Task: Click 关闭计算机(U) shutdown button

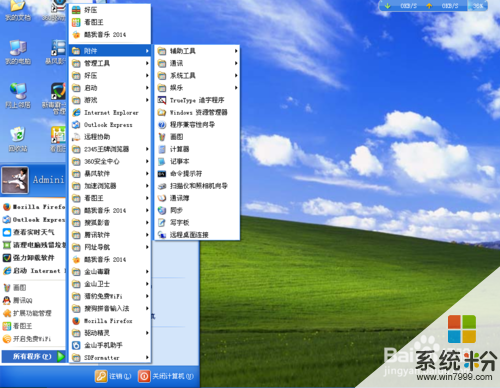Action: (166, 376)
